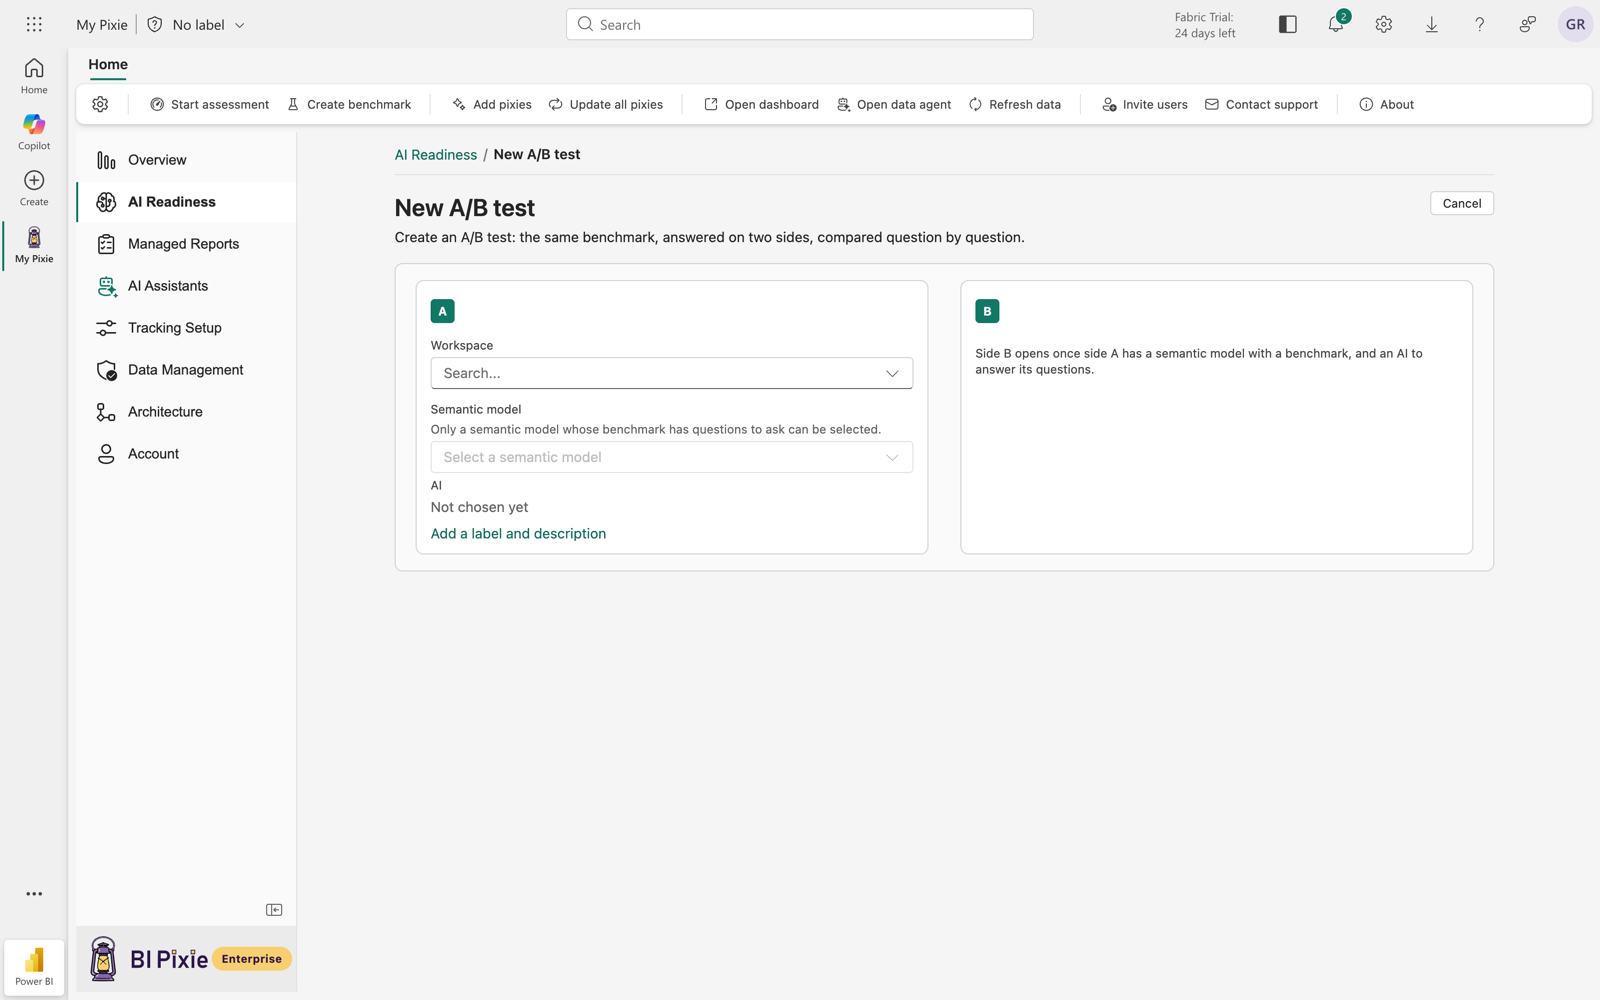Toggle the side pane layout icon
1600x1000 pixels.
pyautogui.click(x=1288, y=24)
